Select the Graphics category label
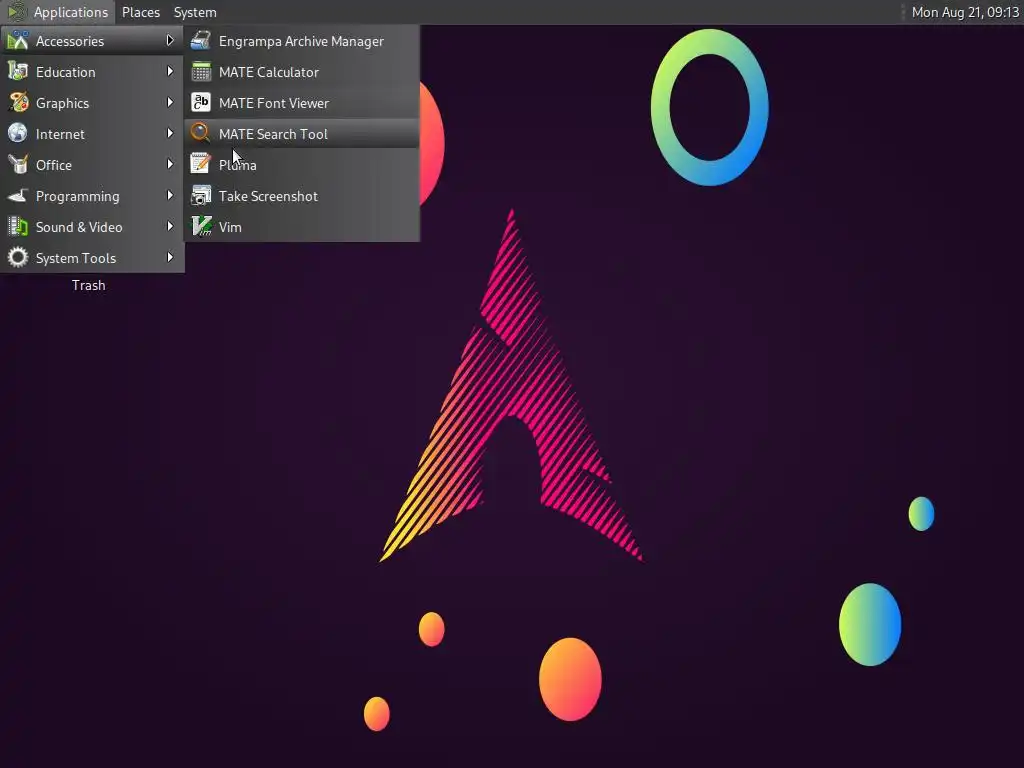 coord(62,103)
